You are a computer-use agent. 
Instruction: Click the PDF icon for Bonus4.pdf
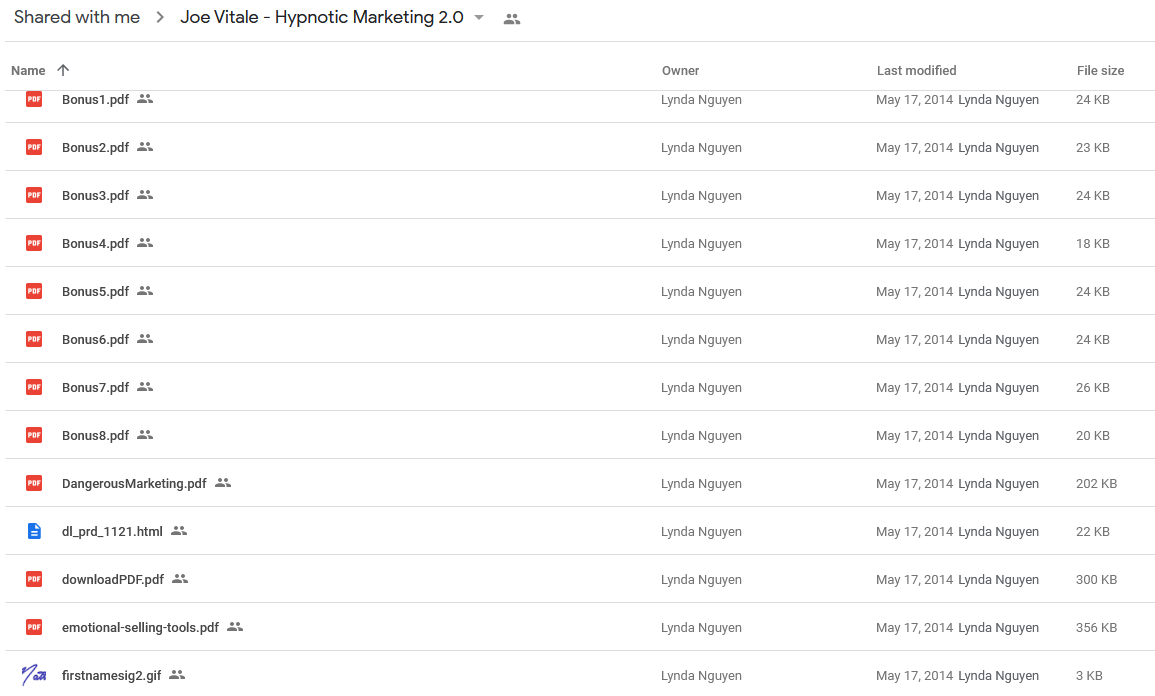coord(34,243)
